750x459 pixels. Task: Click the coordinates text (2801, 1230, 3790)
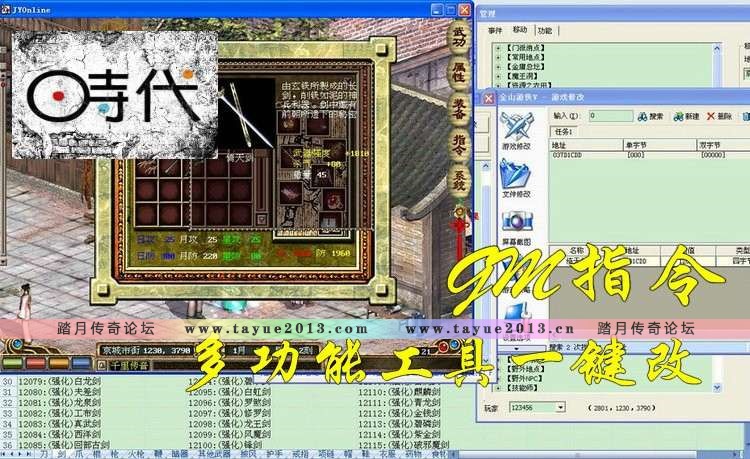622,408
